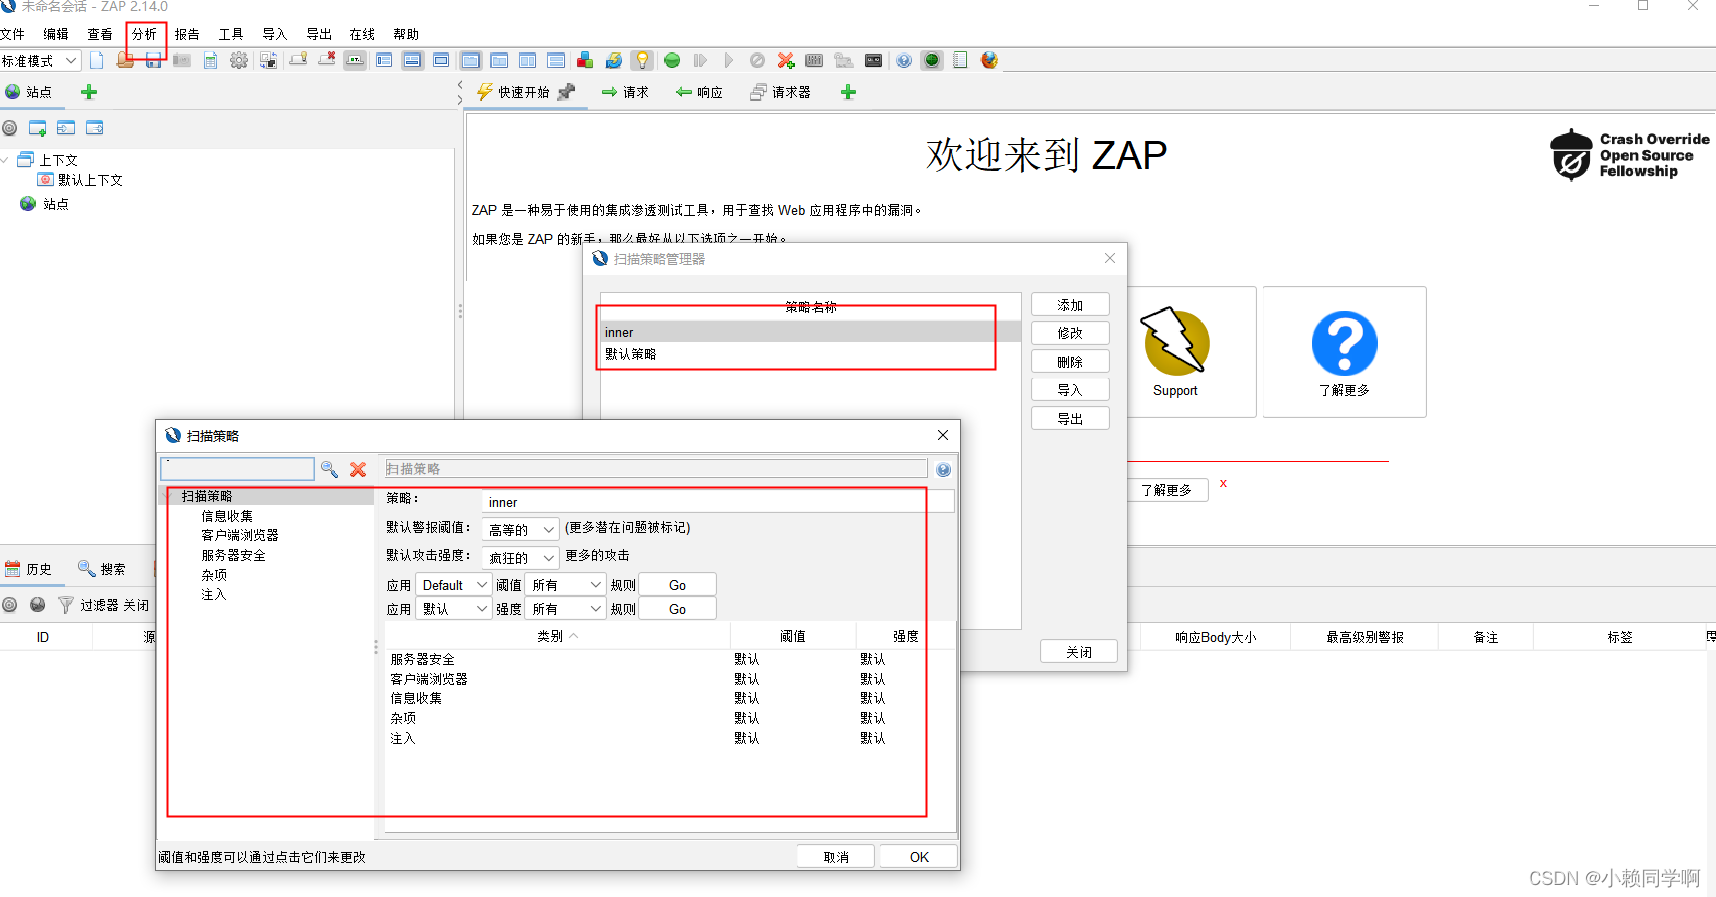Switch to the 搜索 tab
This screenshot has height=897, width=1716.
click(102, 569)
